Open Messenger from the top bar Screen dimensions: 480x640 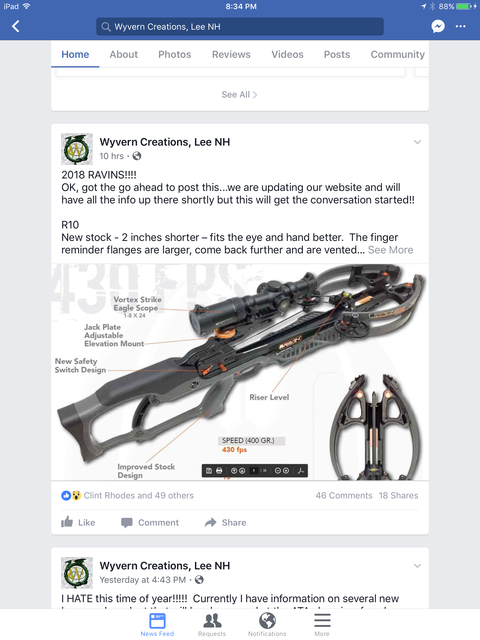438,27
